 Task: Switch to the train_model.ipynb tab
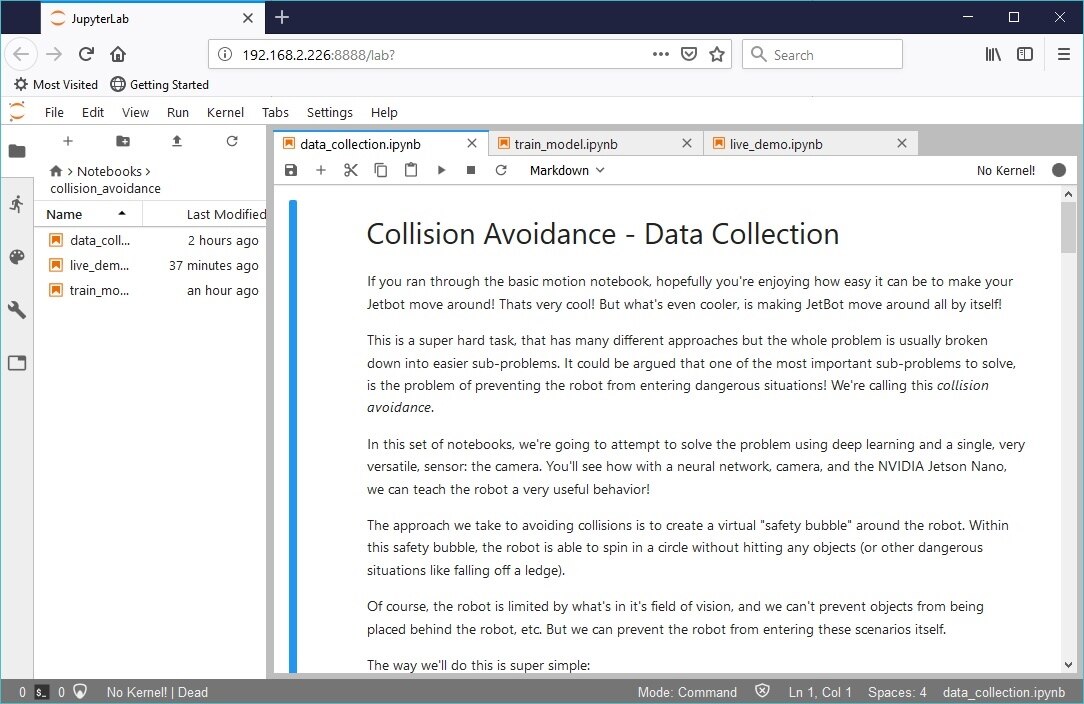point(566,144)
